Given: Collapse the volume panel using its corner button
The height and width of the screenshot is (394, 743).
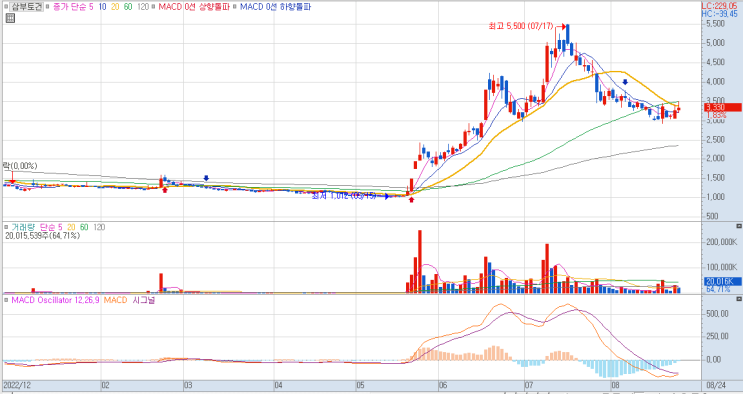Looking at the screenshot, I should tap(739, 226).
